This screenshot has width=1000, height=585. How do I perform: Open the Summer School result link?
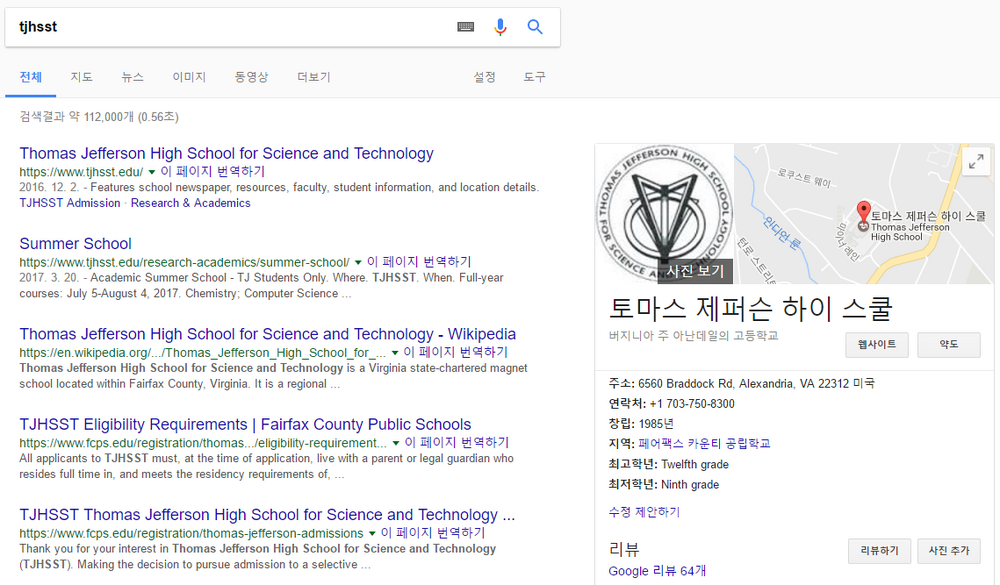[x=75, y=244]
